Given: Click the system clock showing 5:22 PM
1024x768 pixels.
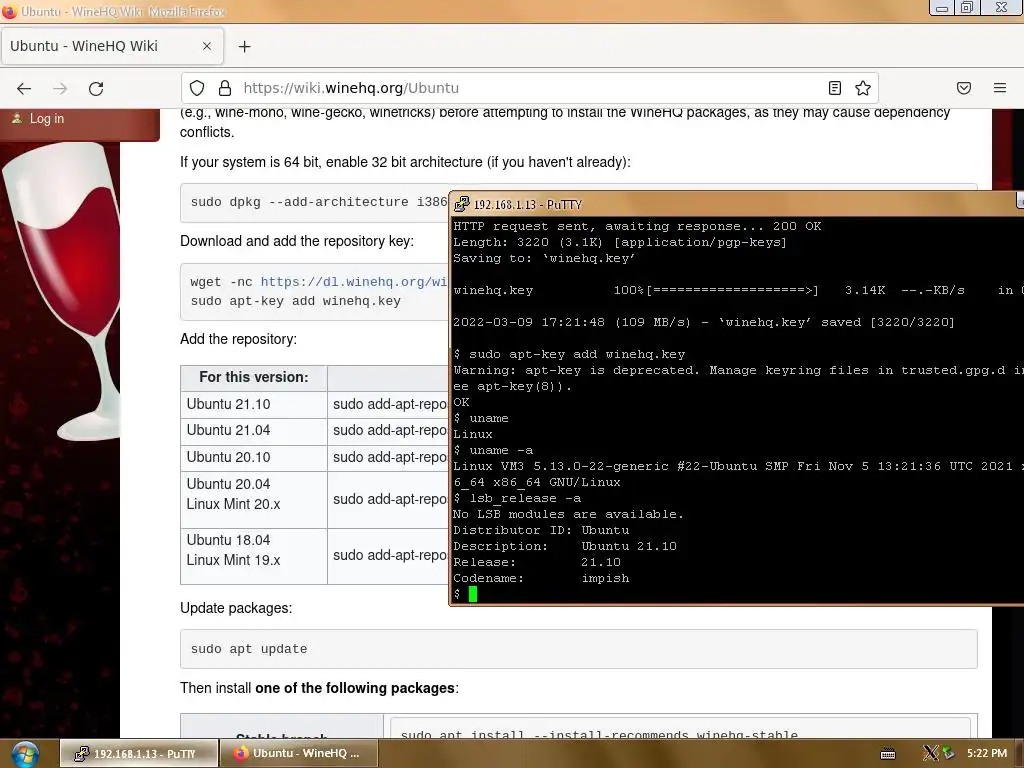Looking at the screenshot, I should [x=987, y=753].
